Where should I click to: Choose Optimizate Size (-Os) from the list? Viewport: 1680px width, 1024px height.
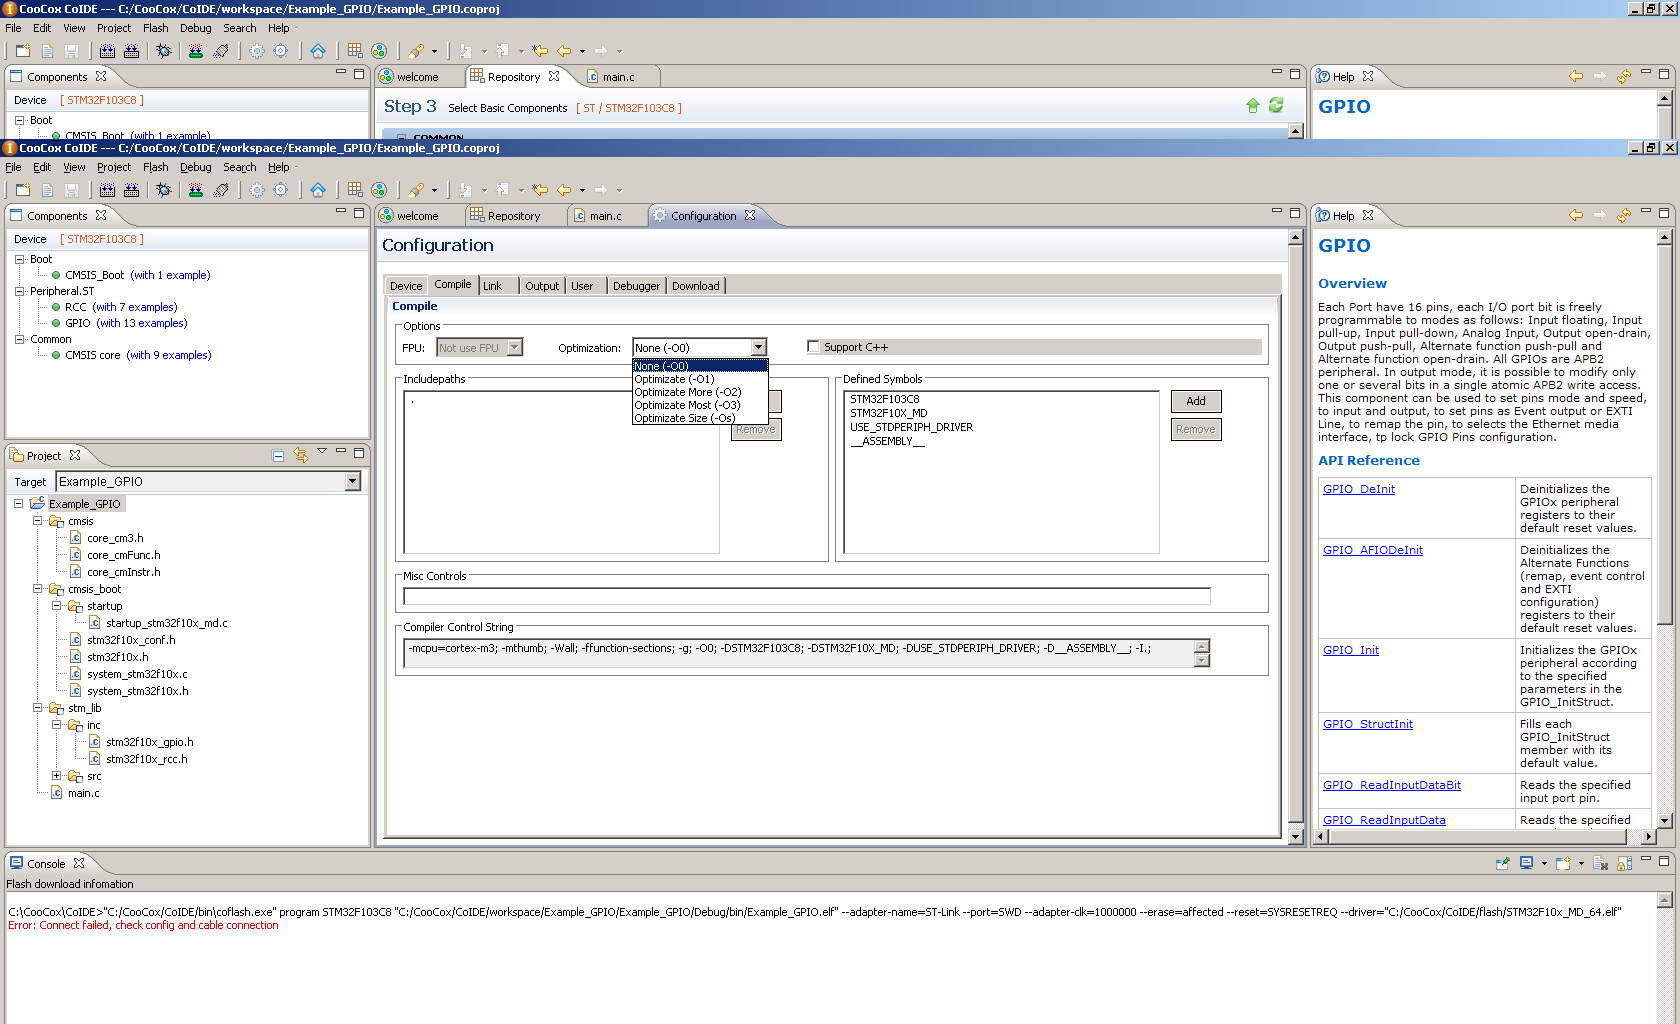684,418
